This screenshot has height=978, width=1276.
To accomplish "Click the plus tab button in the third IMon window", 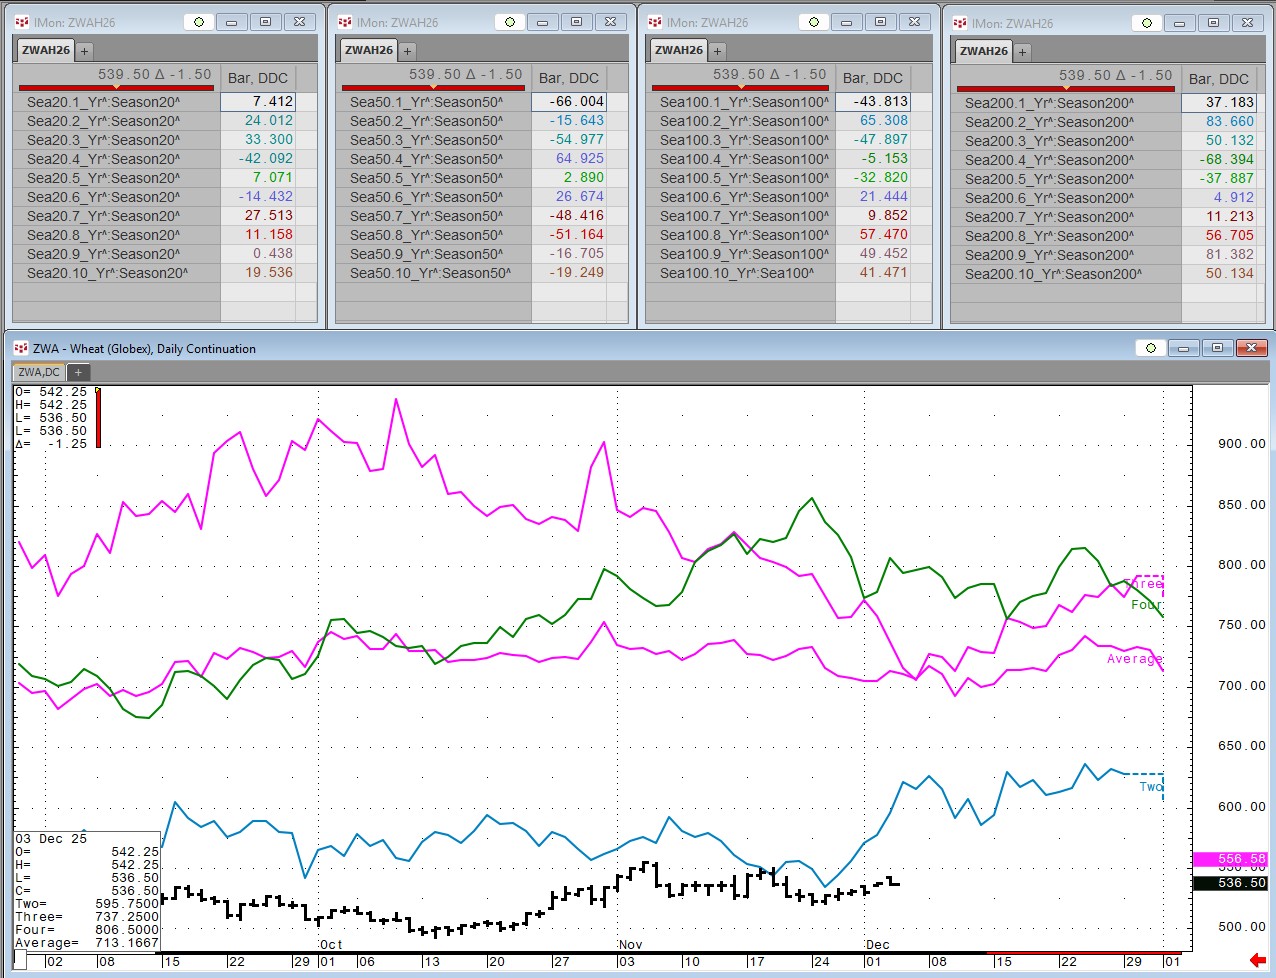I will [717, 51].
